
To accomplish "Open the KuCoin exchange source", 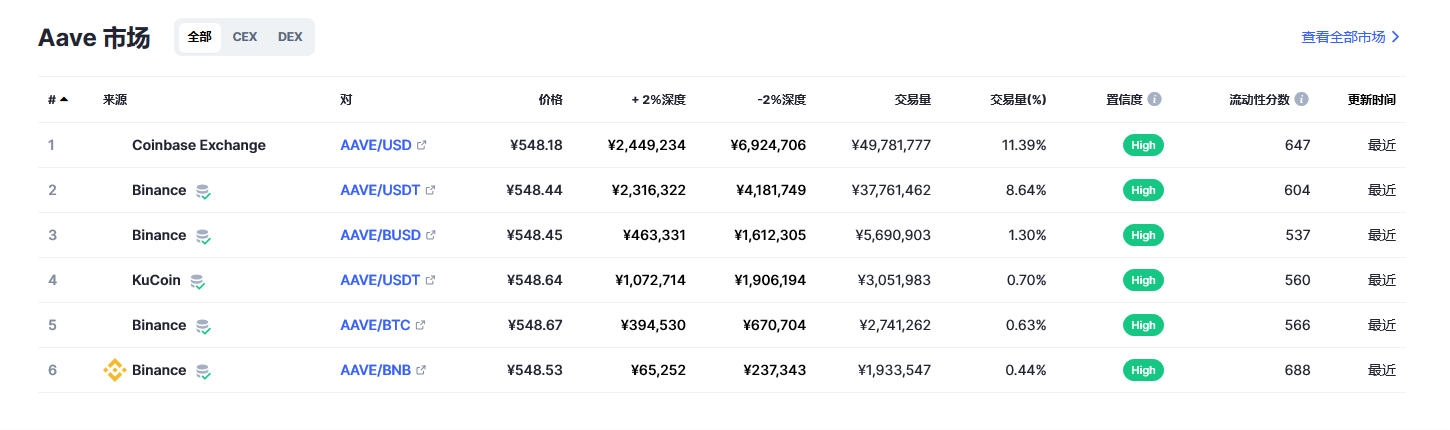I will coord(156,280).
